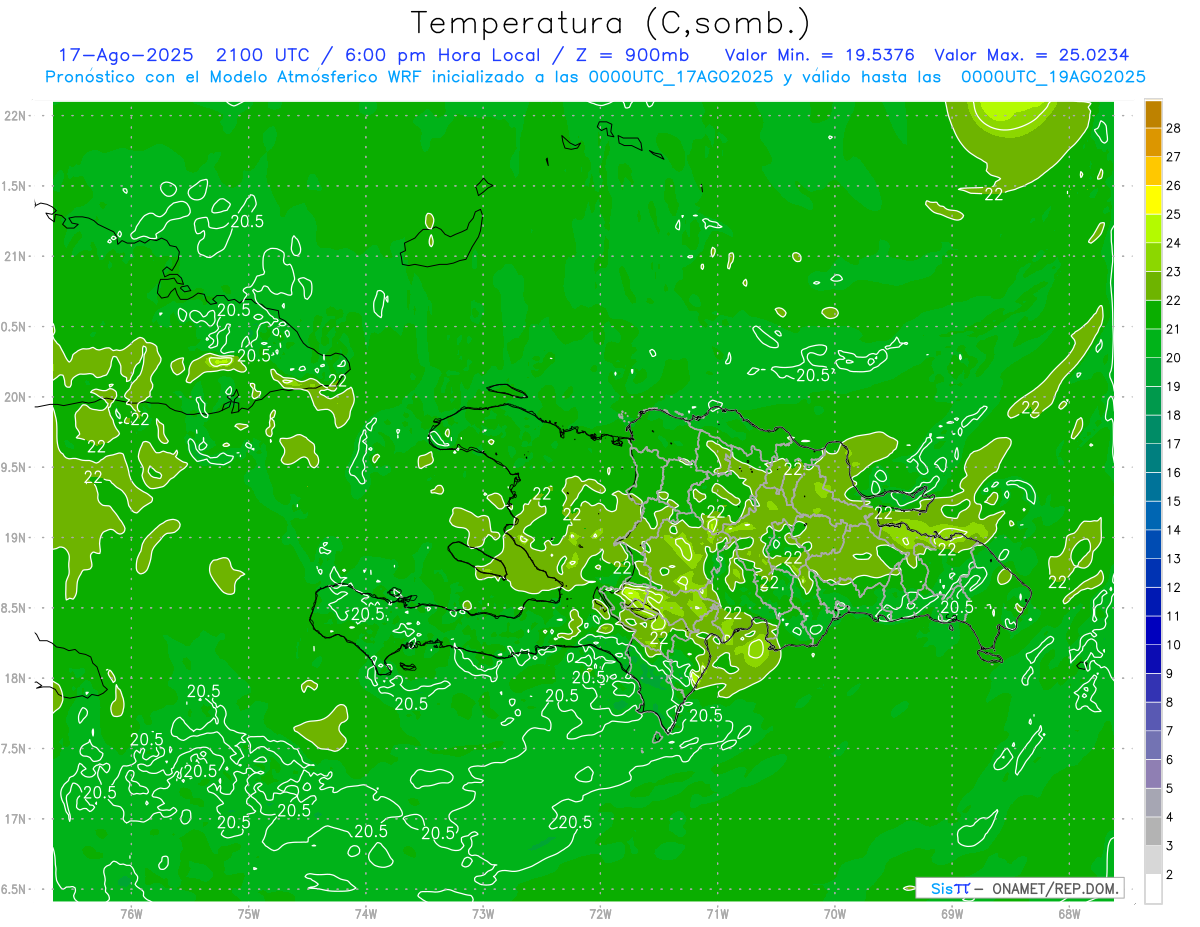
Task: Click the title 'Temperatura (C,somb.)'
Action: (610, 23)
